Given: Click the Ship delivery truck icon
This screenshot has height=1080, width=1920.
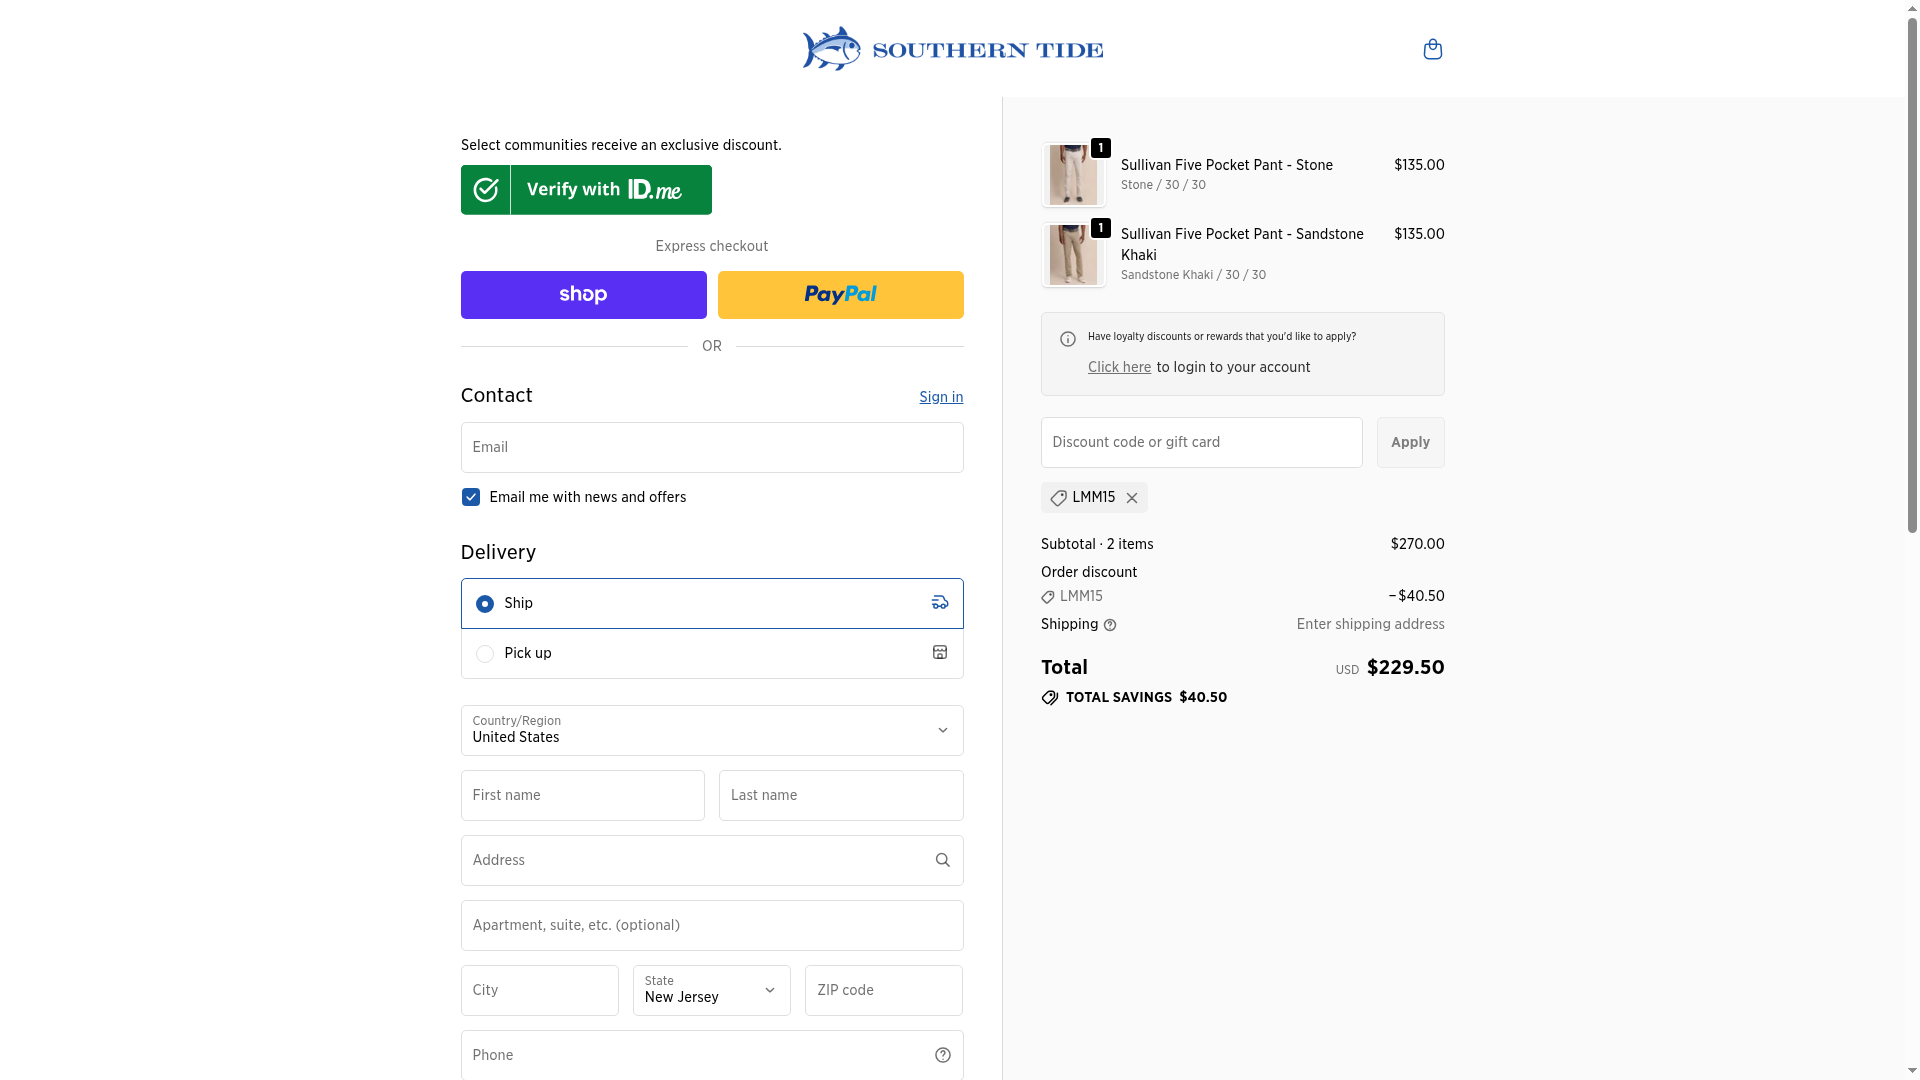Looking at the screenshot, I should pos(939,602).
